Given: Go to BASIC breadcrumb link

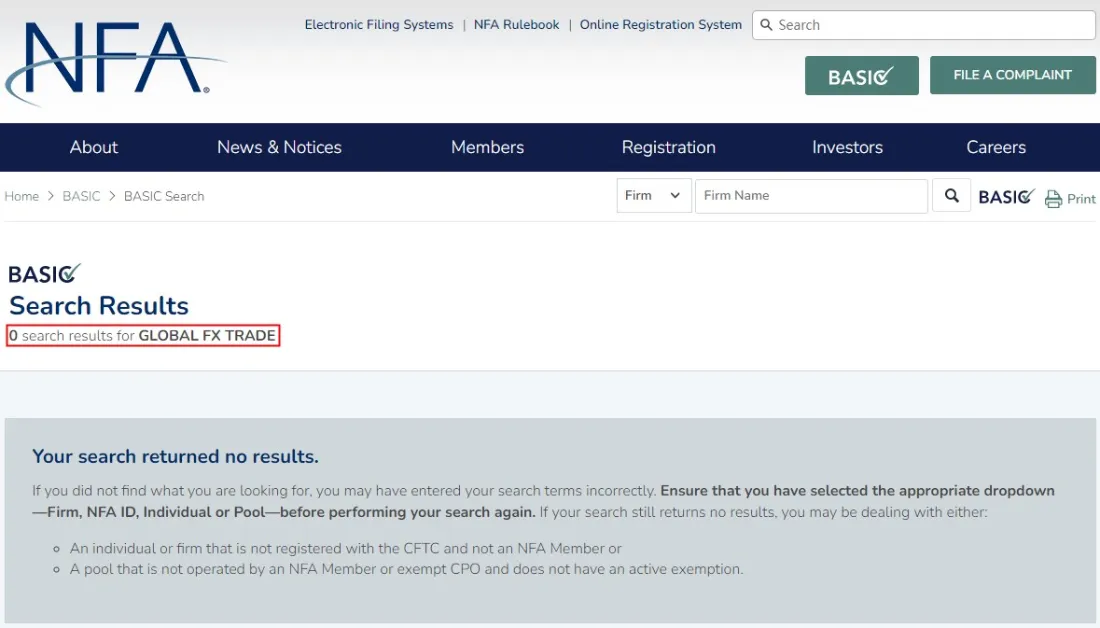Looking at the screenshot, I should [81, 196].
